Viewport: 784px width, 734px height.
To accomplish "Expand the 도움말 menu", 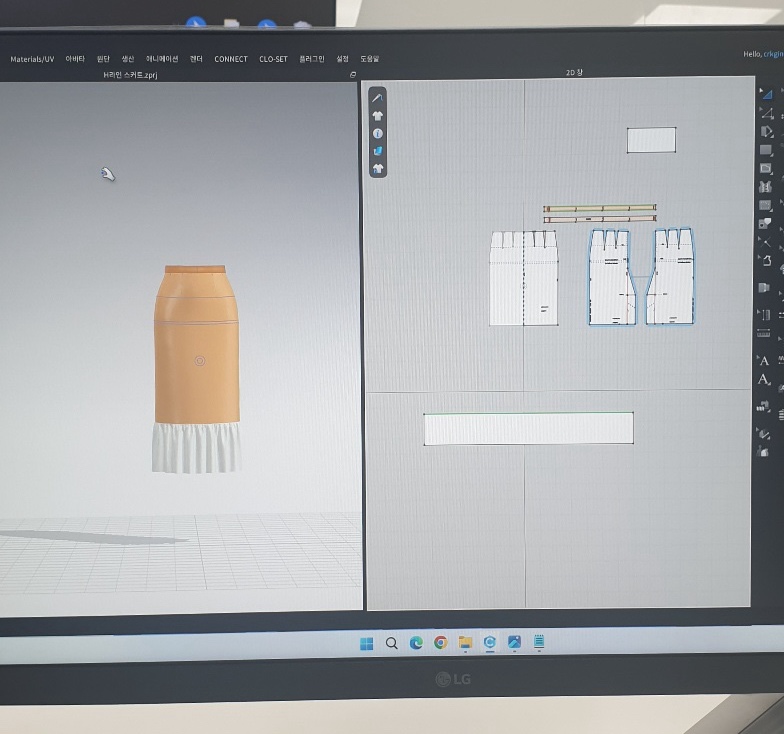I will click(x=370, y=59).
